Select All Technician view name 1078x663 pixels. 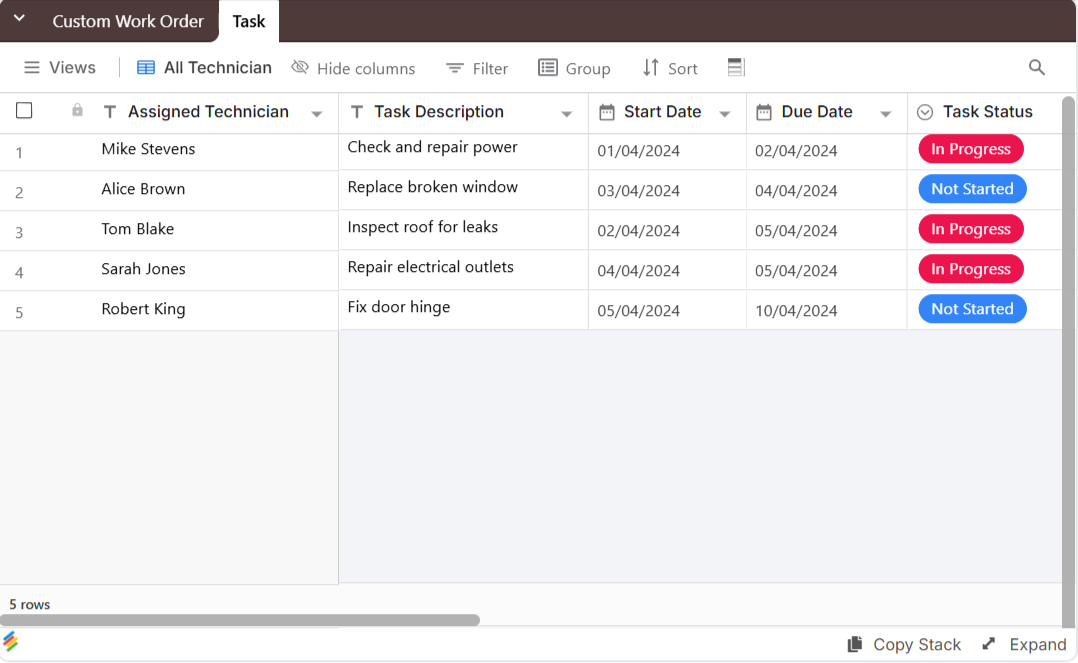(217, 67)
